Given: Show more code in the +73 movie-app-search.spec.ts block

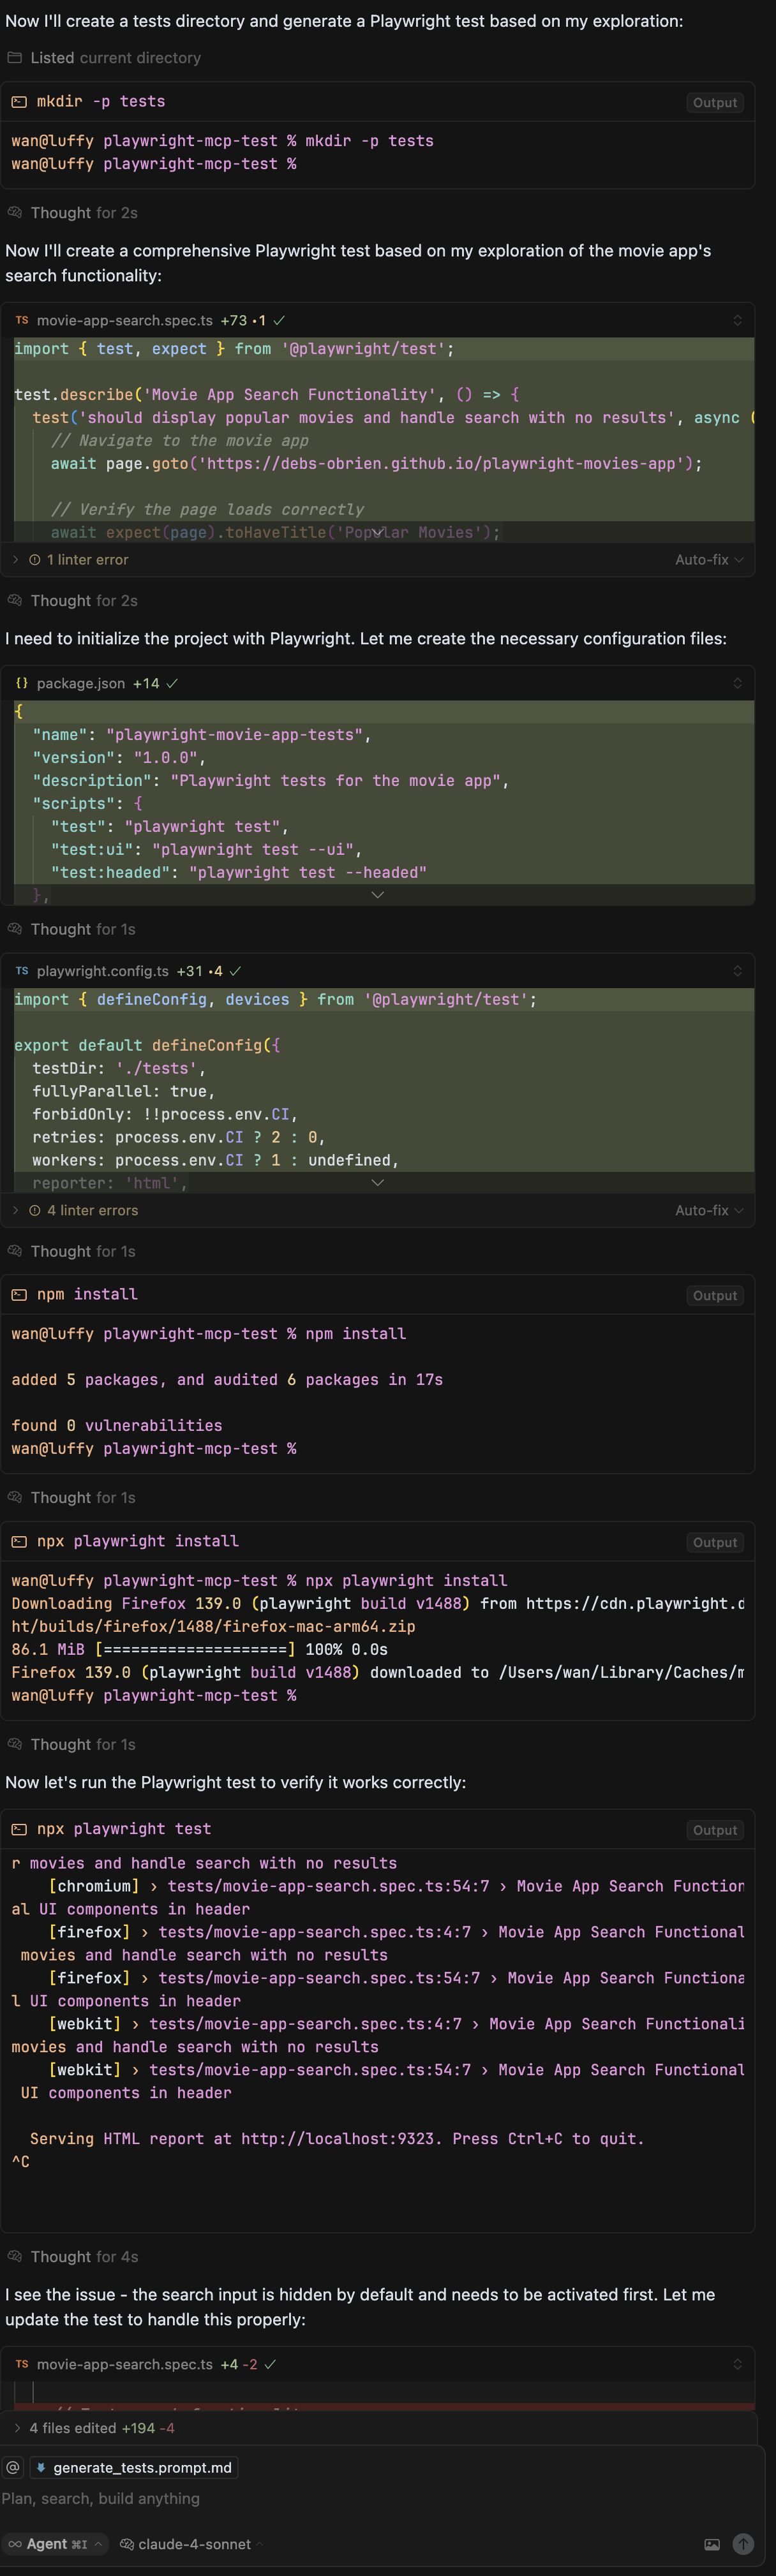Looking at the screenshot, I should tap(377, 532).
